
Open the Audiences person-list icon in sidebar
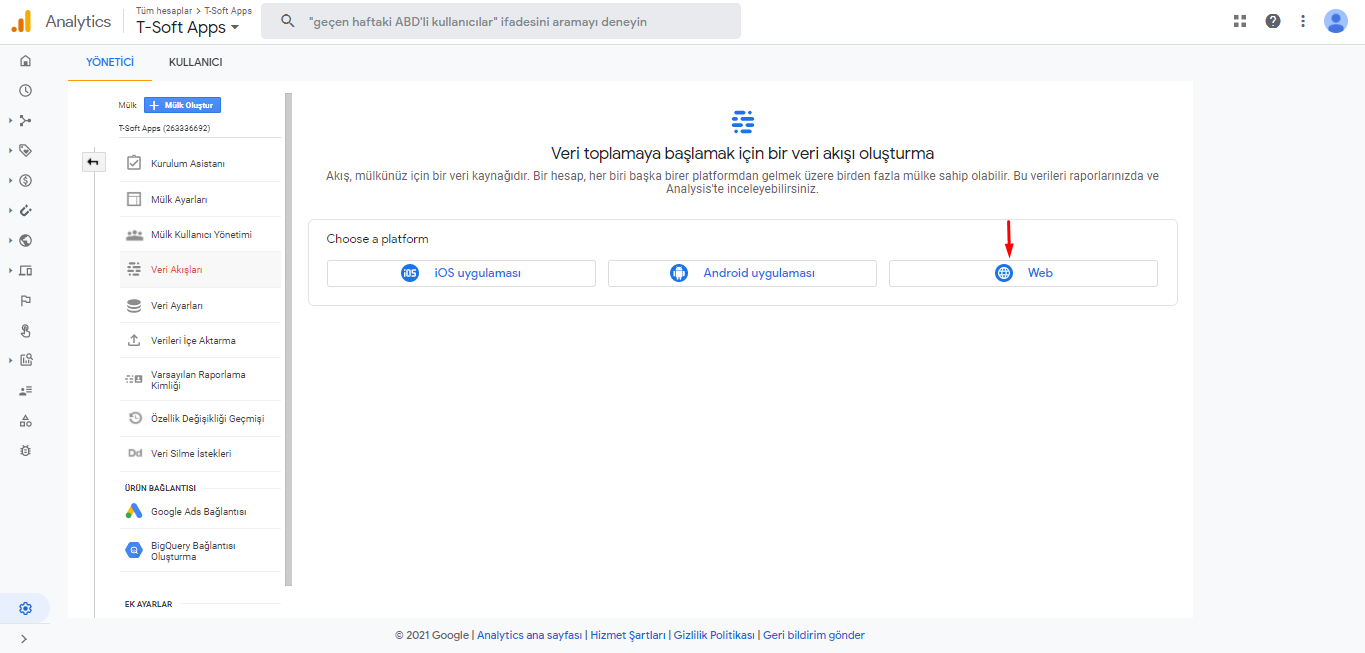click(25, 390)
